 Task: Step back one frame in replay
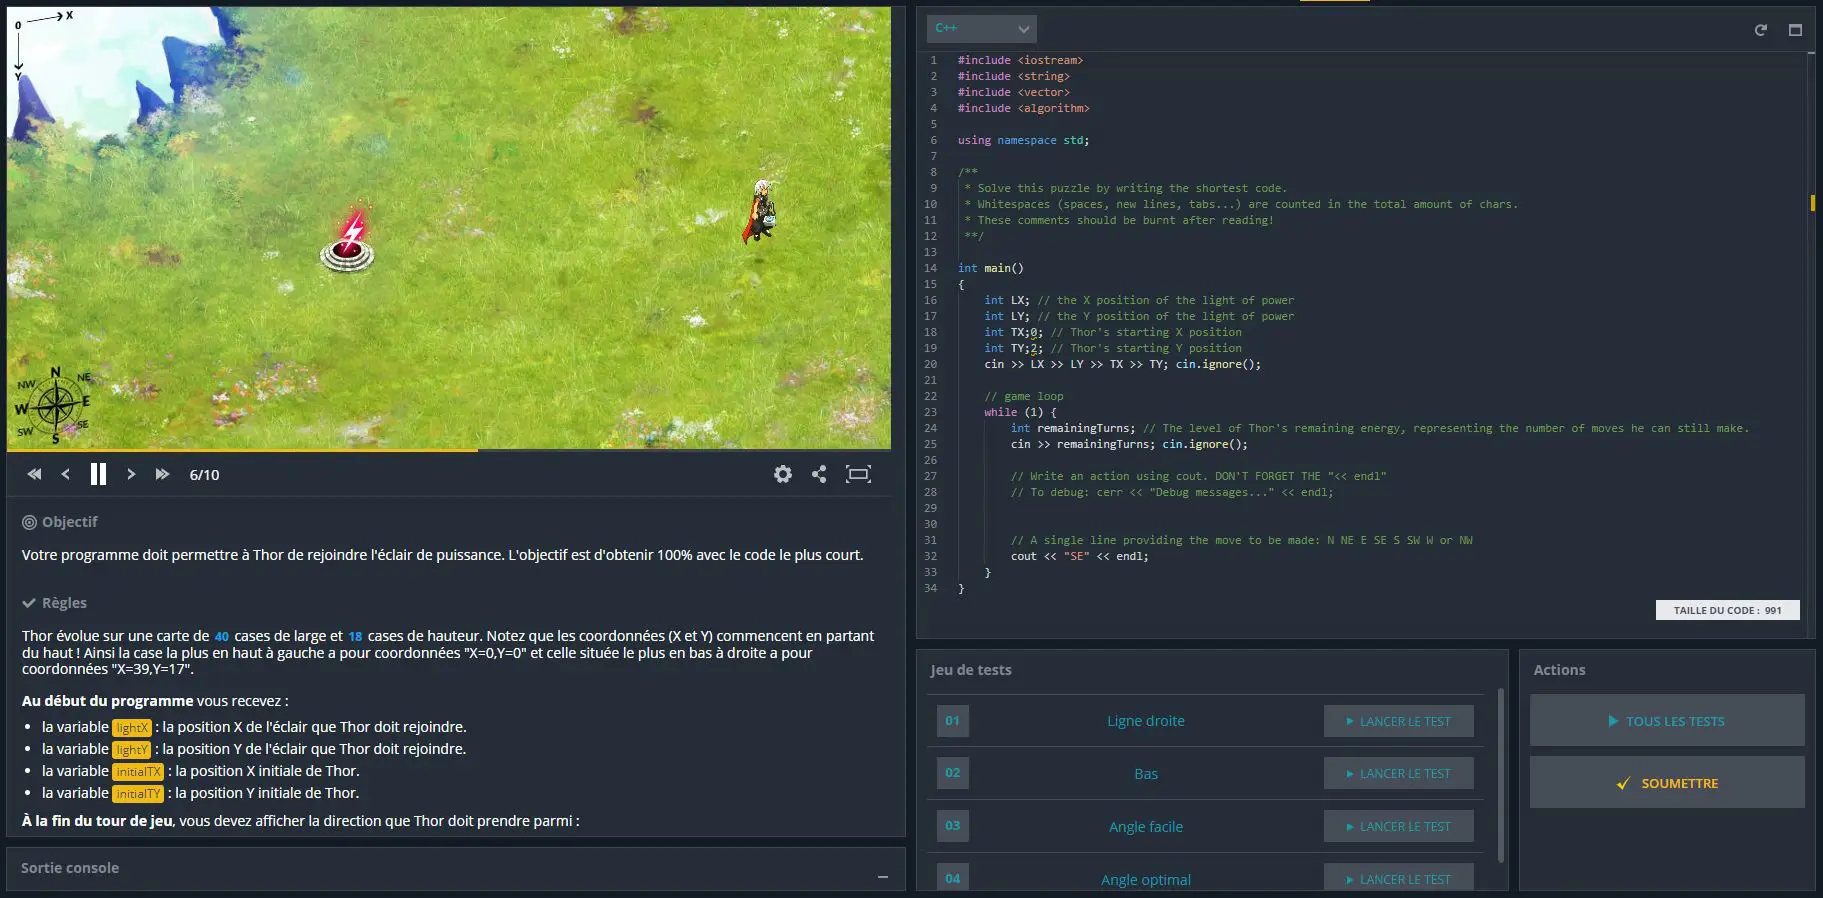(x=66, y=474)
